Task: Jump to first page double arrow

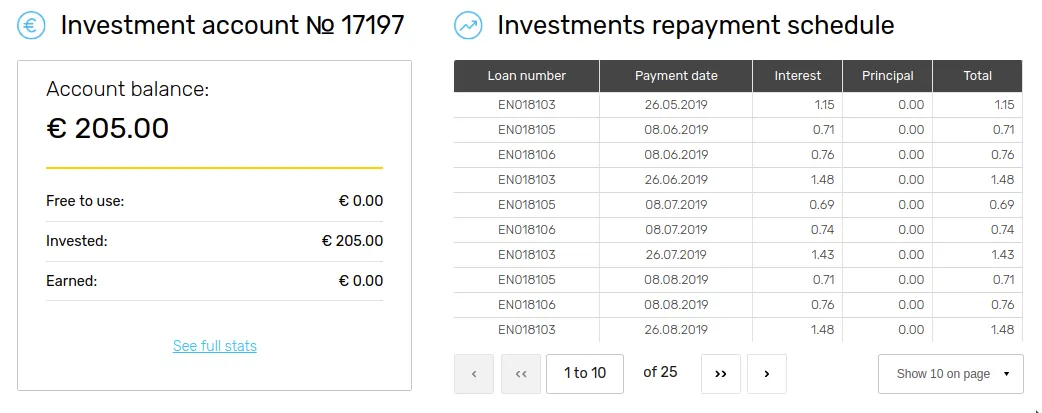Action: 521,374
